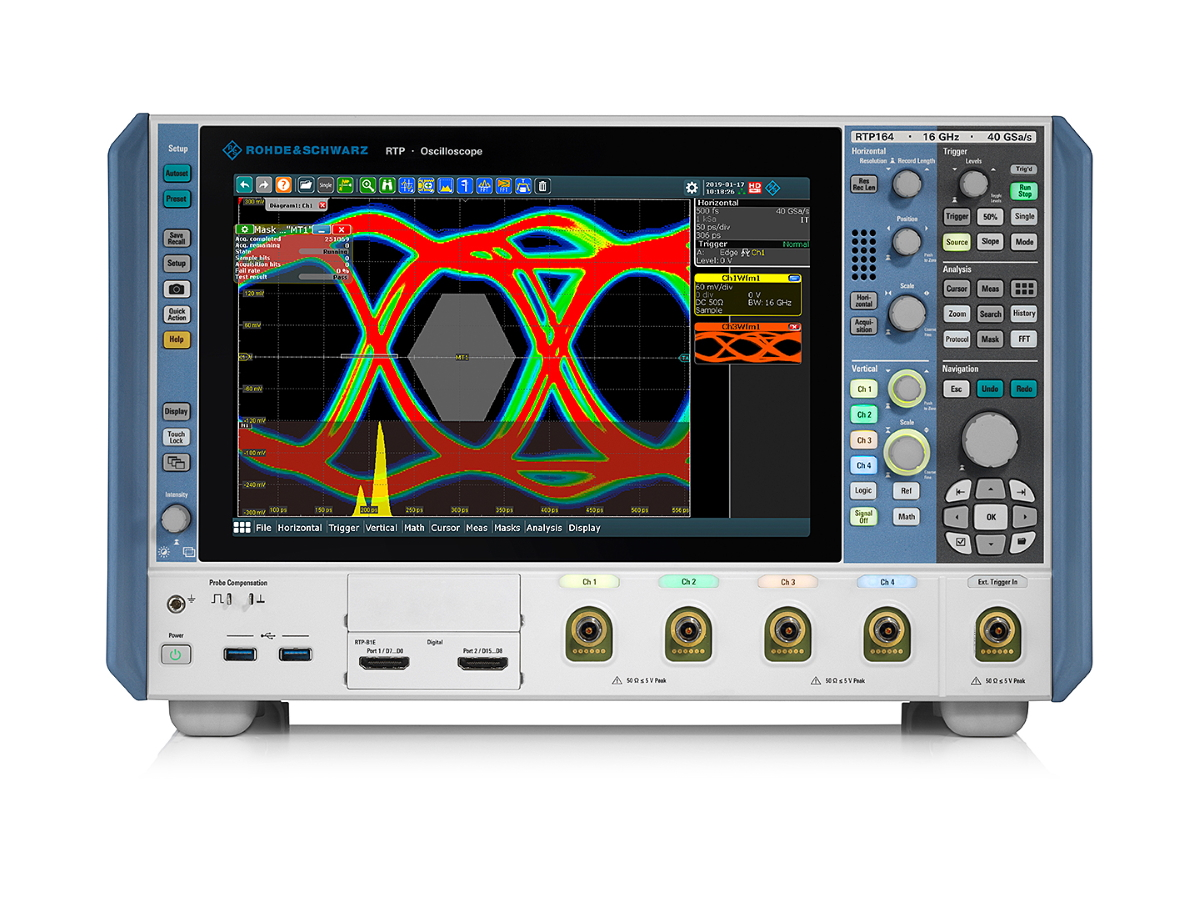The width and height of the screenshot is (1200, 900).
Task: Open the File menu
Action: [263, 528]
